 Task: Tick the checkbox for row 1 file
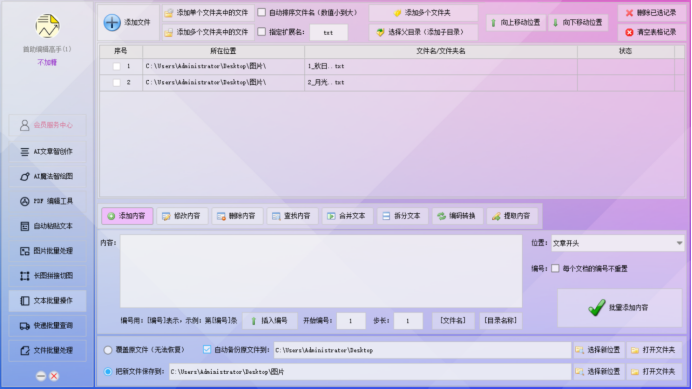click(x=117, y=66)
